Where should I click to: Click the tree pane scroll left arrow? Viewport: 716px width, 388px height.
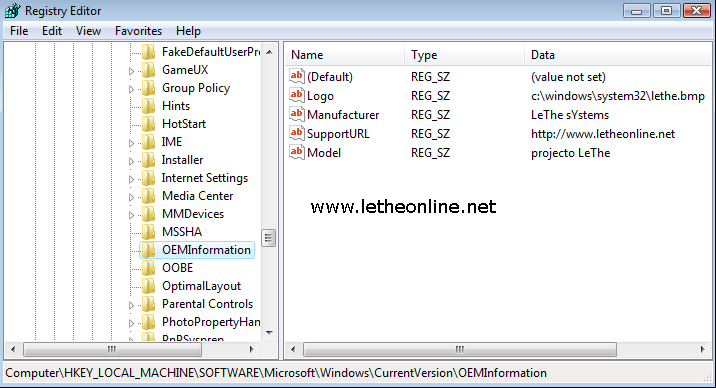13,349
